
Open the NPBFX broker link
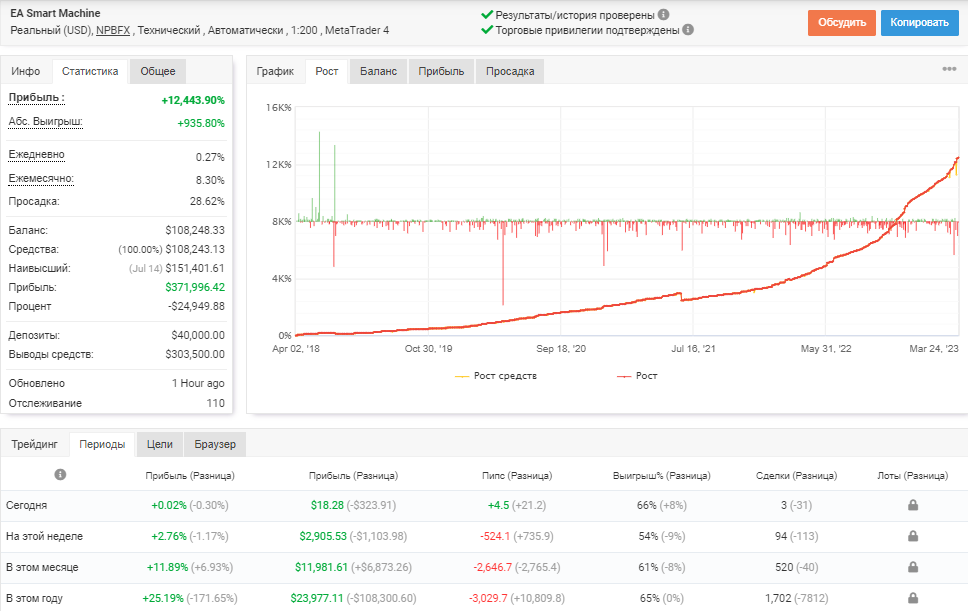(x=113, y=30)
